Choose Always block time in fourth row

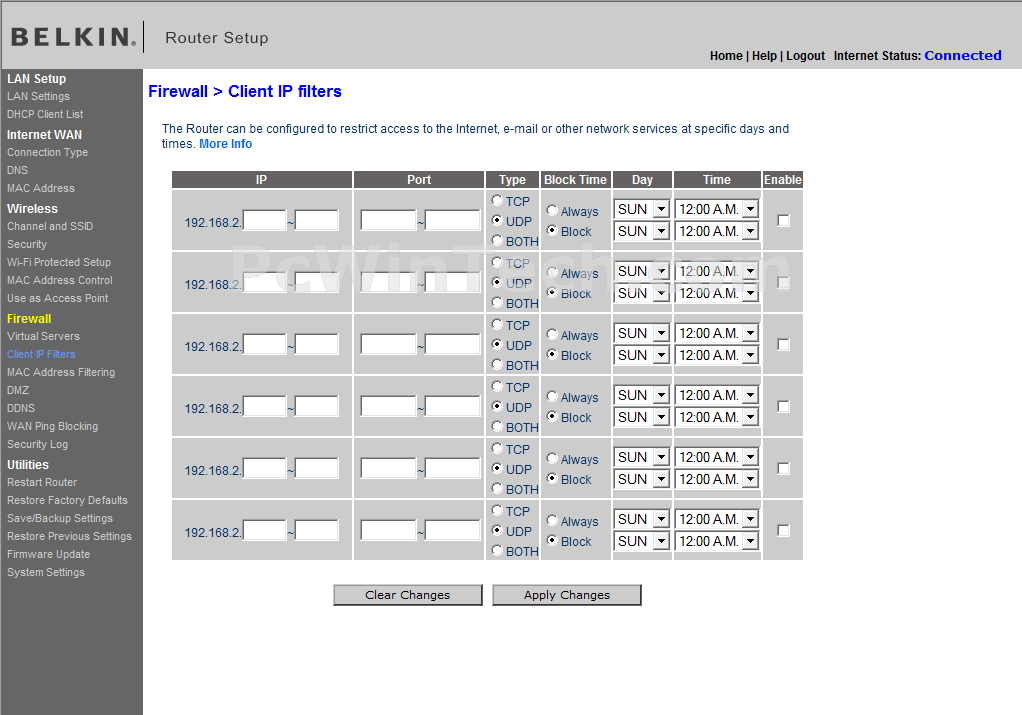pyautogui.click(x=552, y=396)
